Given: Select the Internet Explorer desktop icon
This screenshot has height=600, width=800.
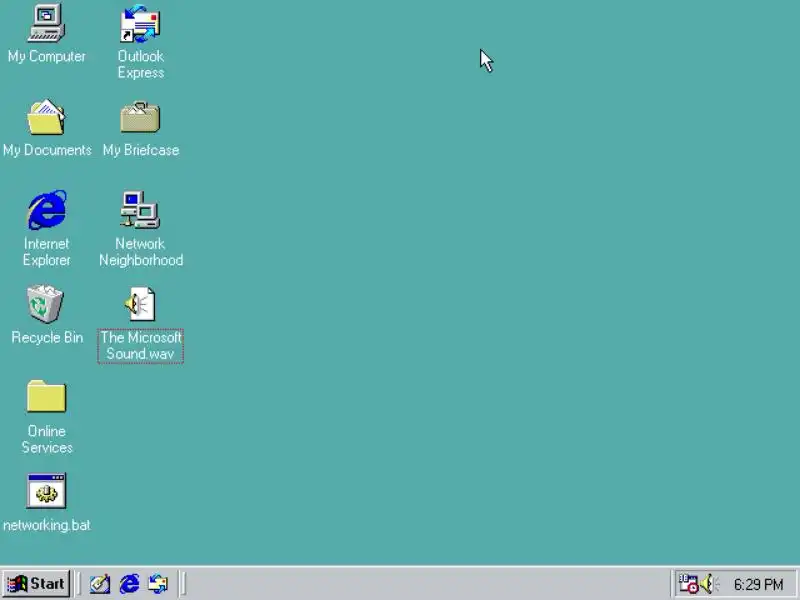Looking at the screenshot, I should (x=46, y=210).
